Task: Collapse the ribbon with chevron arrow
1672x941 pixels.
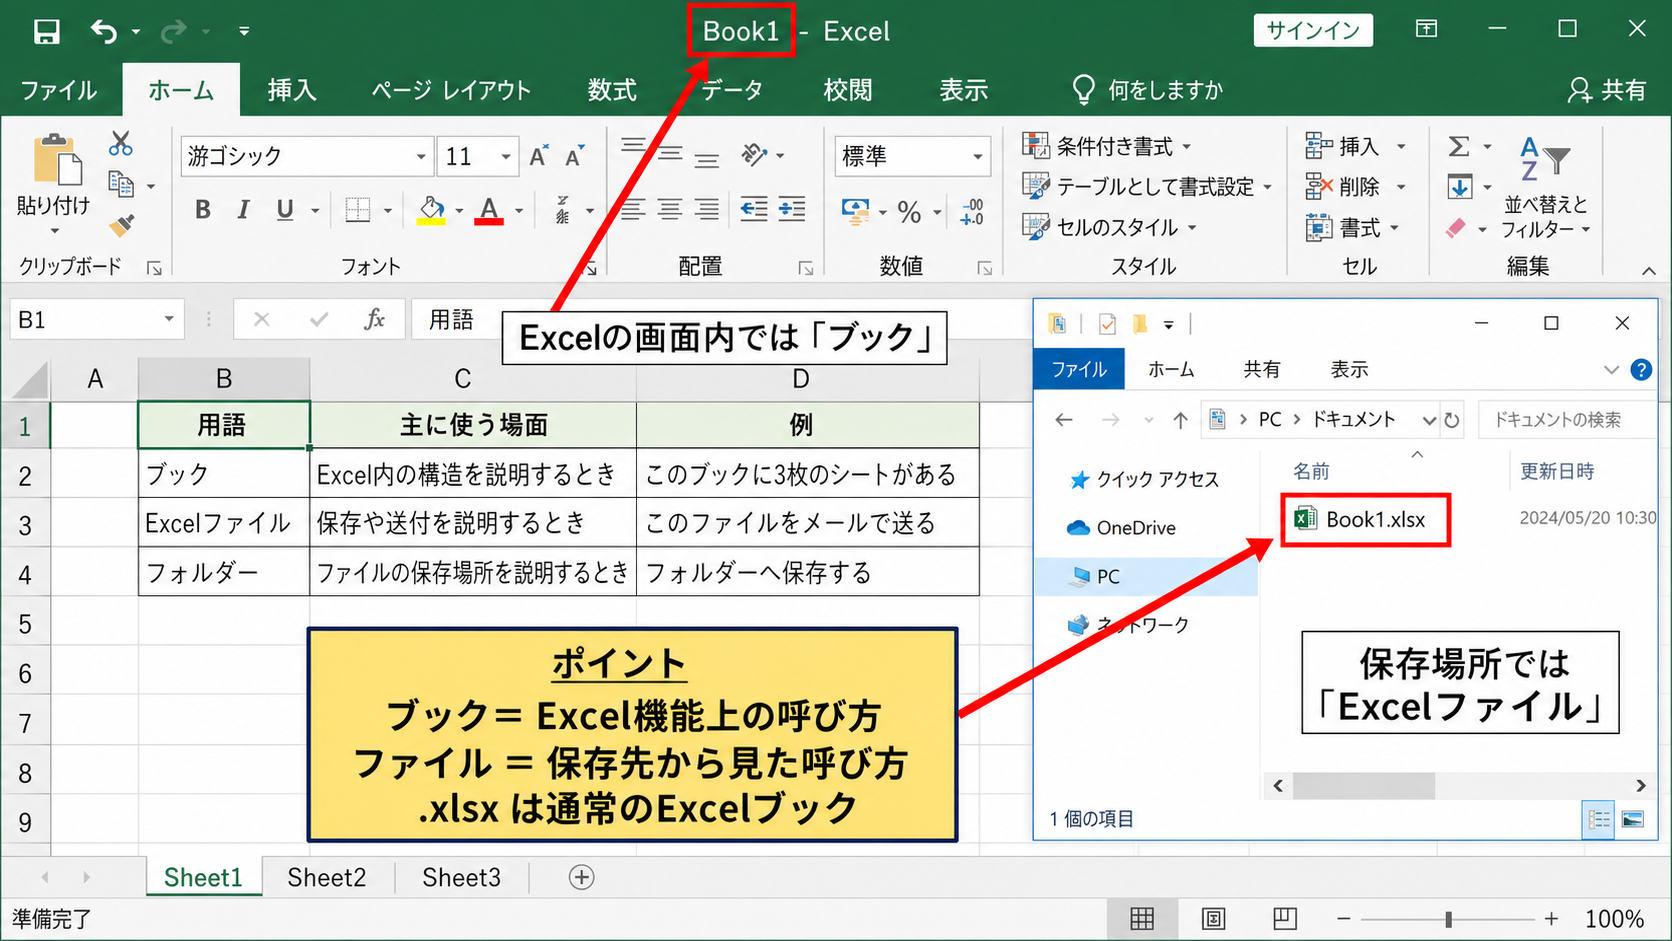Action: click(1648, 271)
